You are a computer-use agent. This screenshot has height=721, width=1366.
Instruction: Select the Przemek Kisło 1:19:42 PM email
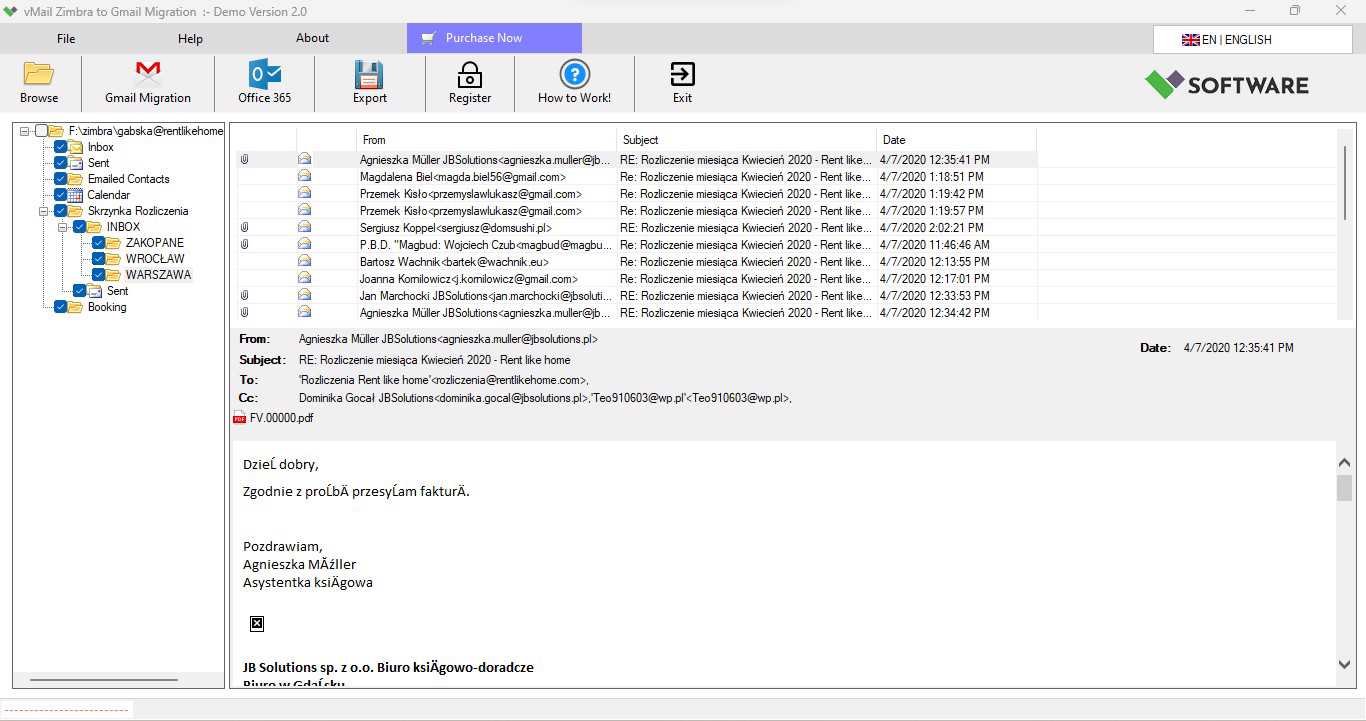pos(637,194)
